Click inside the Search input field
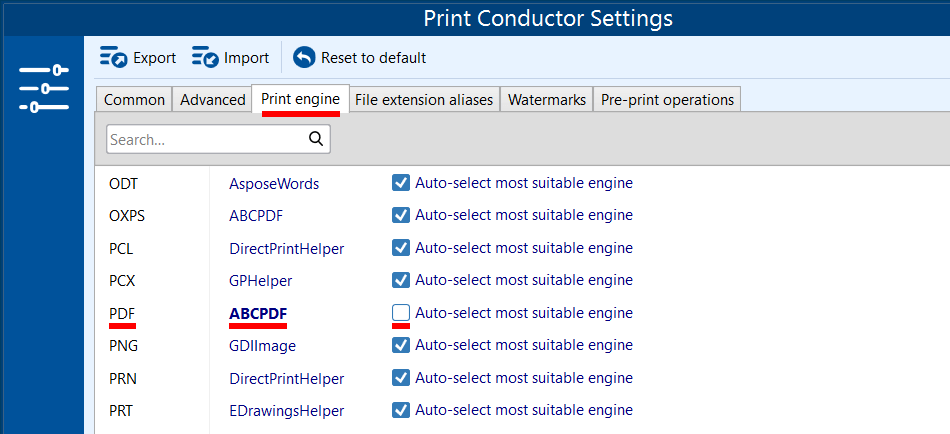The width and height of the screenshot is (950, 434). (x=205, y=140)
